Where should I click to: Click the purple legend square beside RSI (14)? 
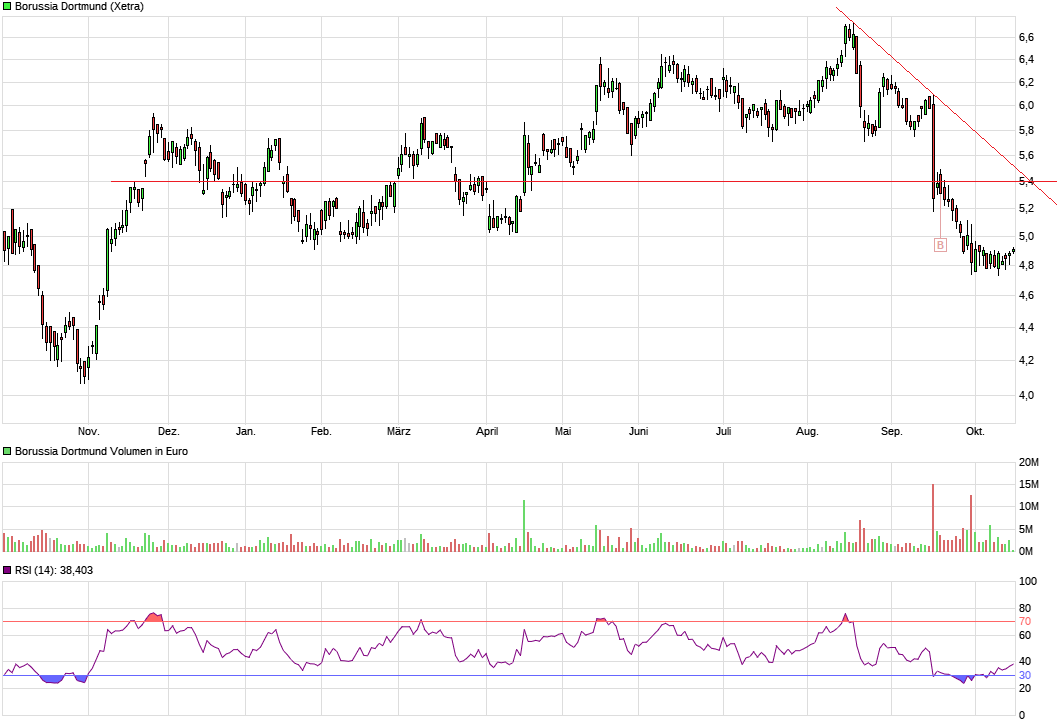point(7,570)
